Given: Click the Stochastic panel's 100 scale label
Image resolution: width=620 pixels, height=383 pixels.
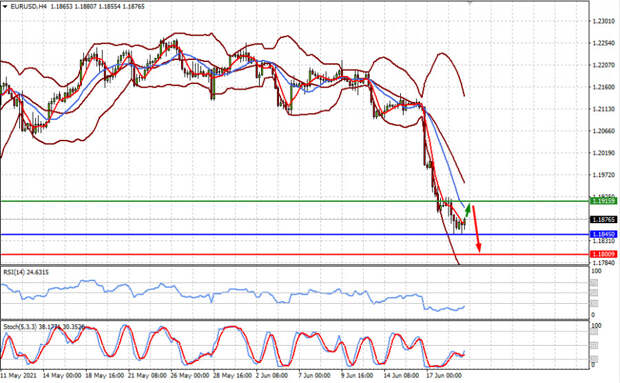Looking at the screenshot, I should pyautogui.click(x=596, y=326).
